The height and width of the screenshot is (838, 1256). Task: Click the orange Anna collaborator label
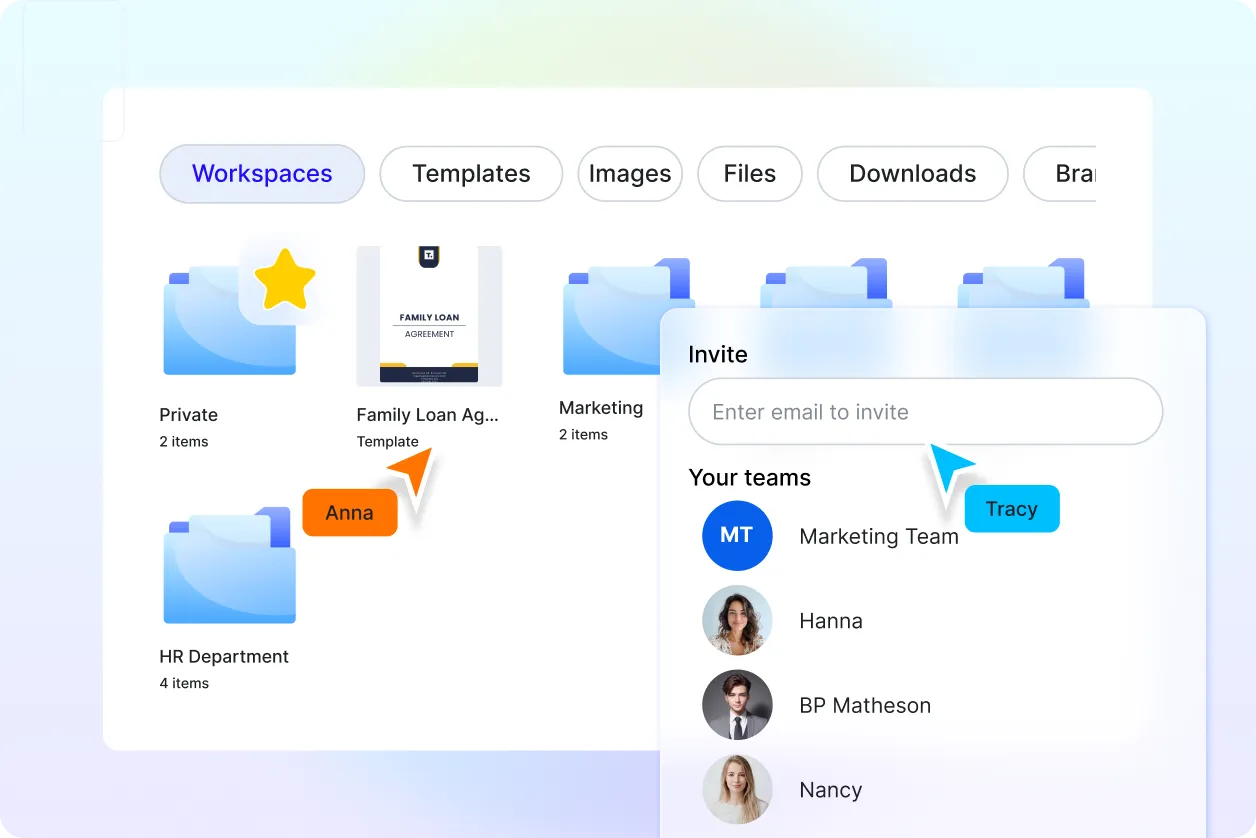(349, 513)
